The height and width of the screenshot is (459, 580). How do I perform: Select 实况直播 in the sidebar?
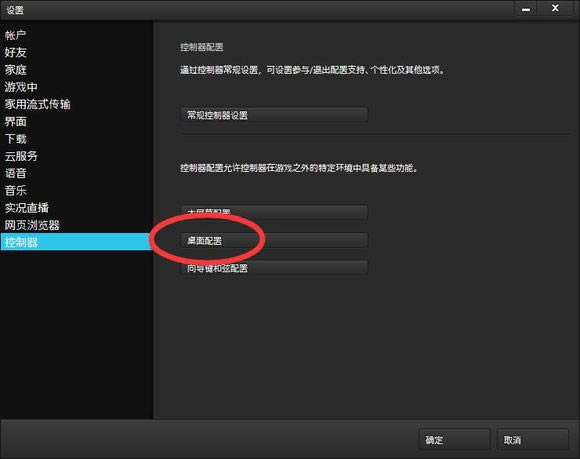27,208
